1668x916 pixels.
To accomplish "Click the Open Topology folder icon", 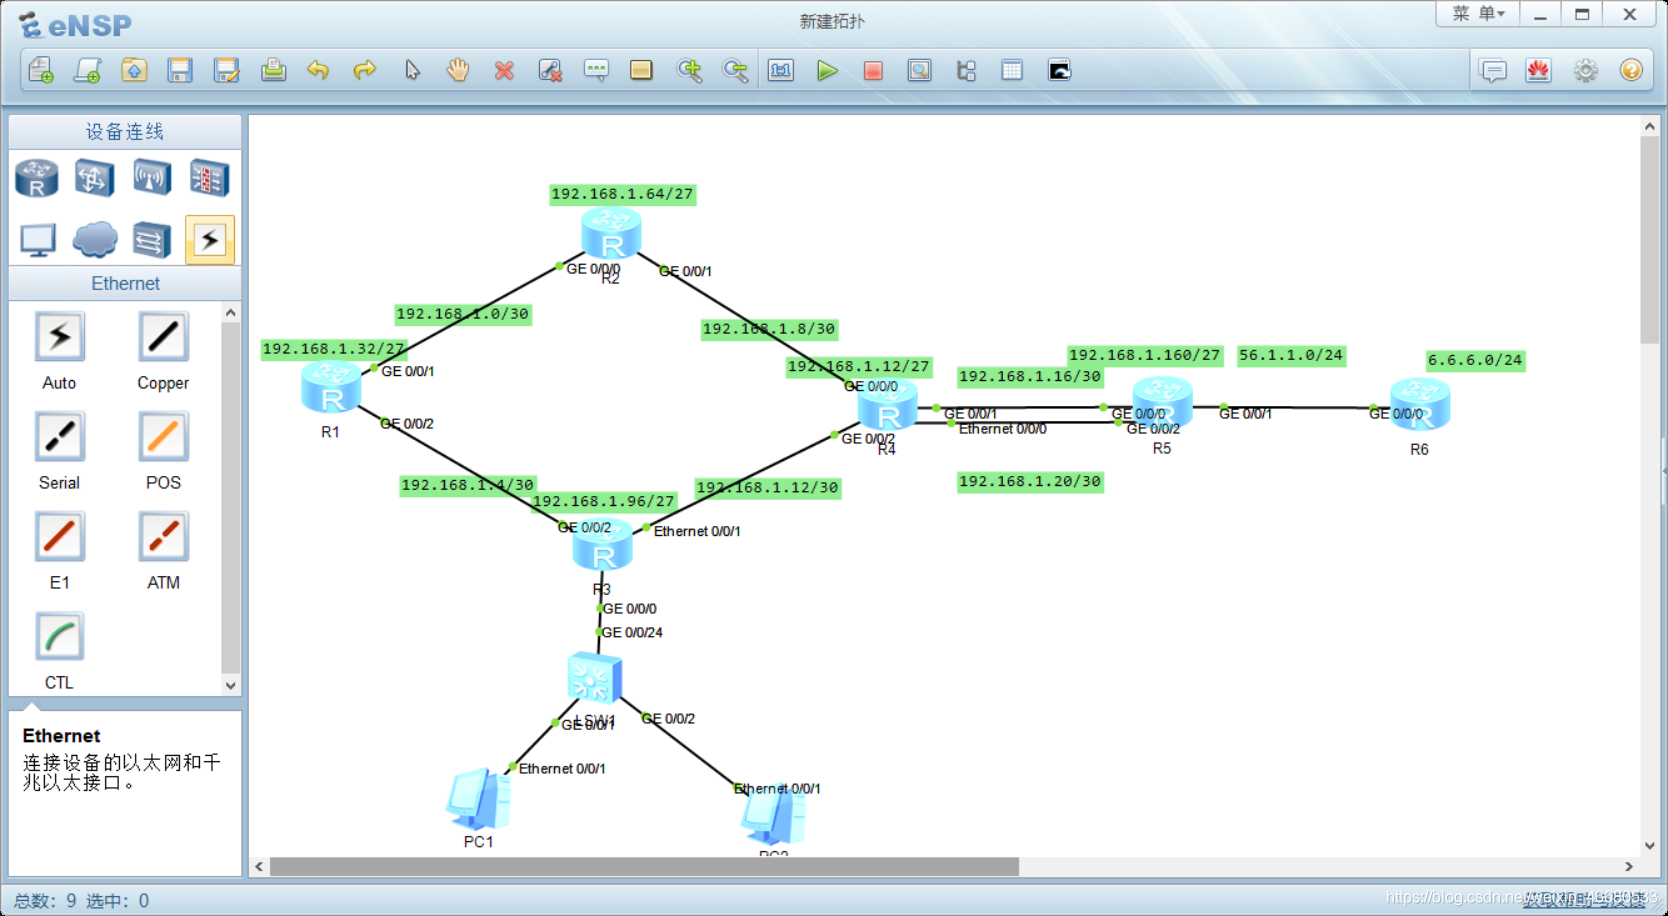I will 134,70.
